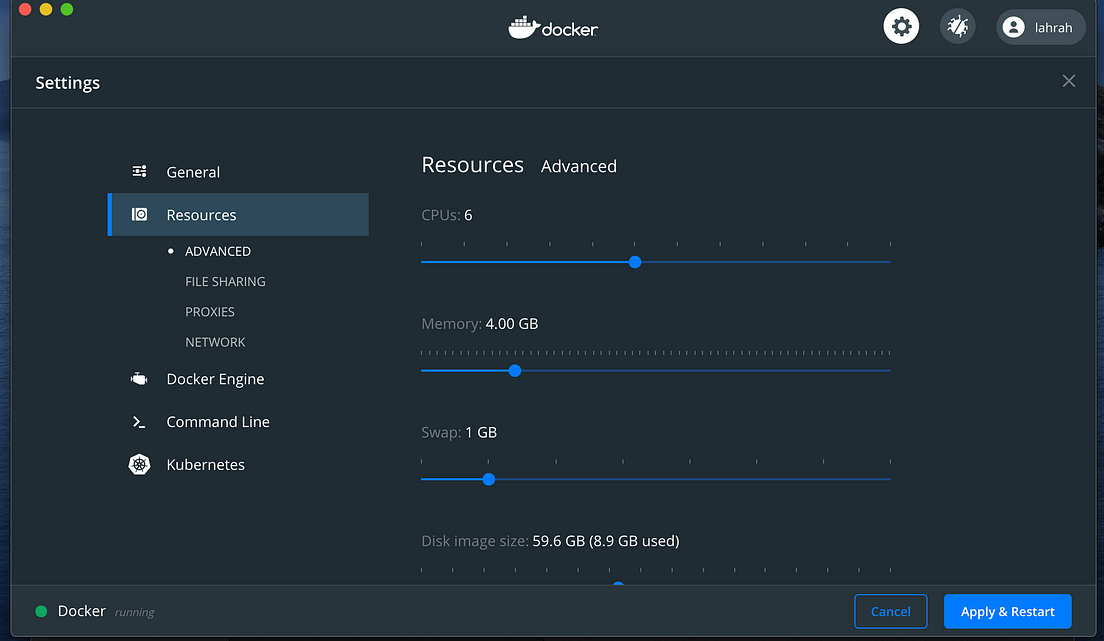
Task: Click the 'Swap: 1 GB' label
Action: point(459,432)
